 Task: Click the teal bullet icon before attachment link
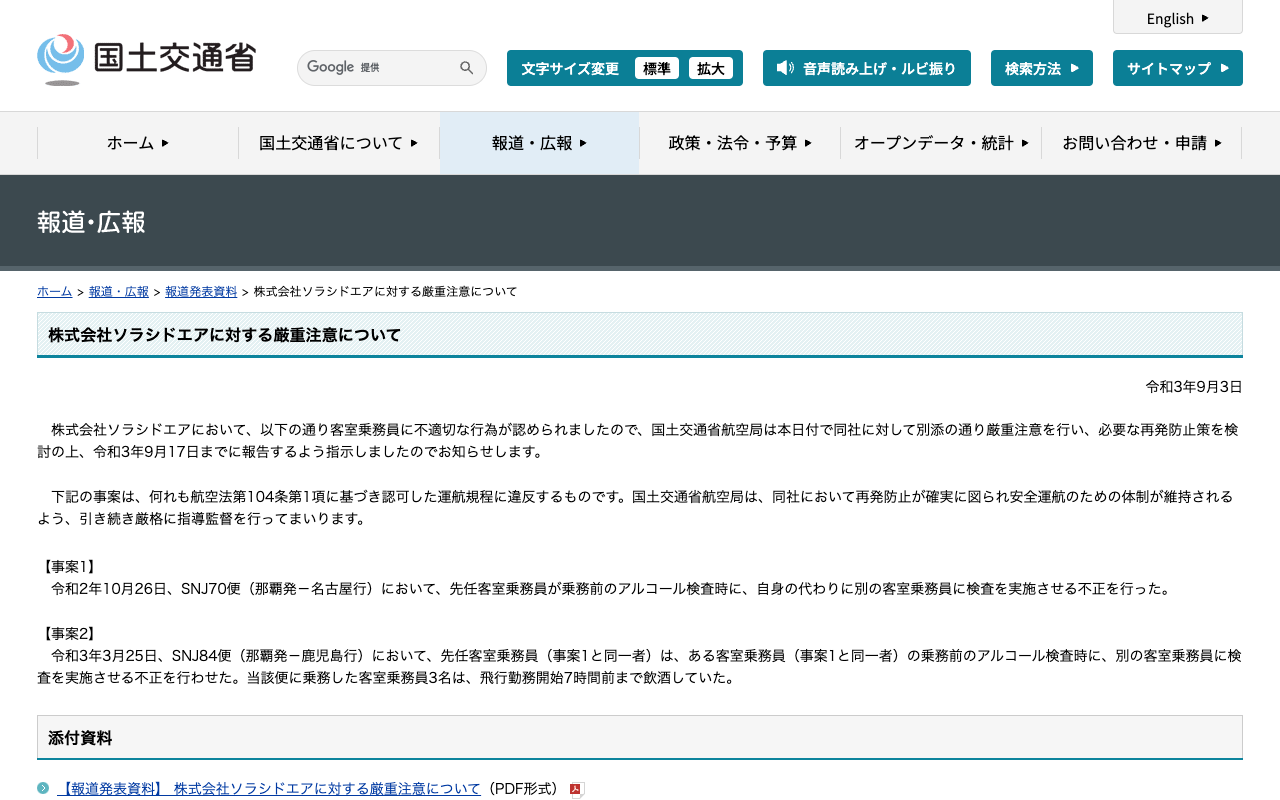tap(43, 788)
